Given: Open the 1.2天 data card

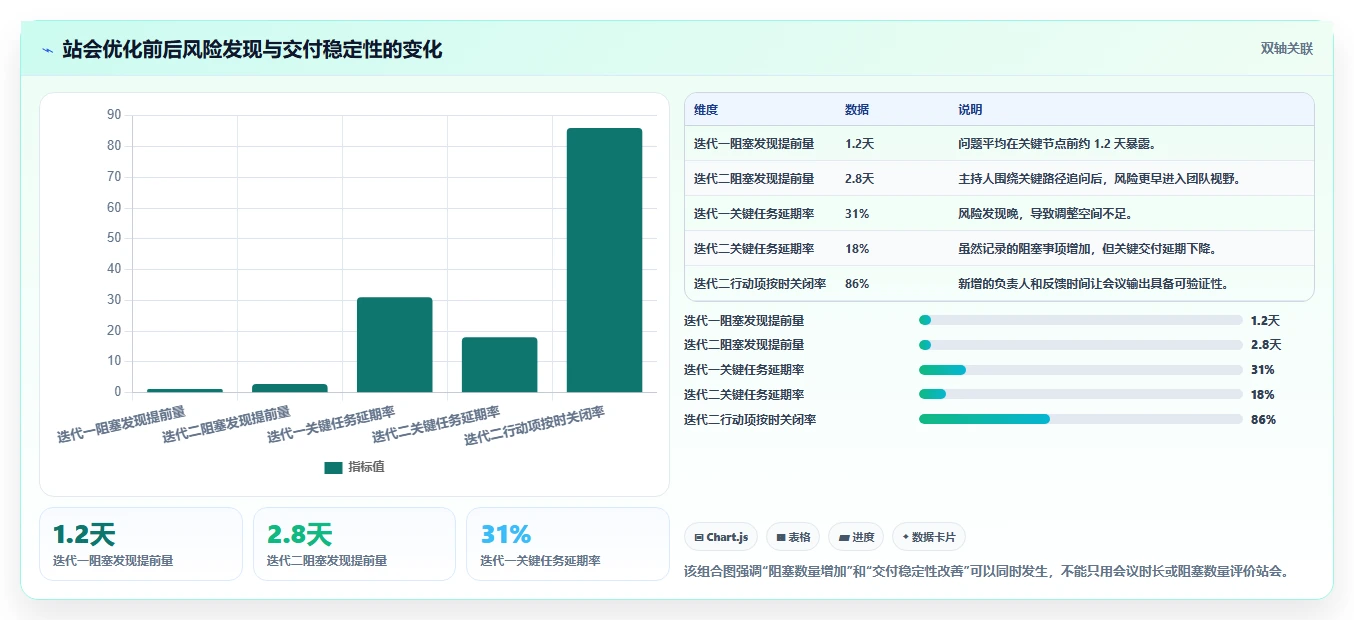Looking at the screenshot, I should [x=141, y=544].
